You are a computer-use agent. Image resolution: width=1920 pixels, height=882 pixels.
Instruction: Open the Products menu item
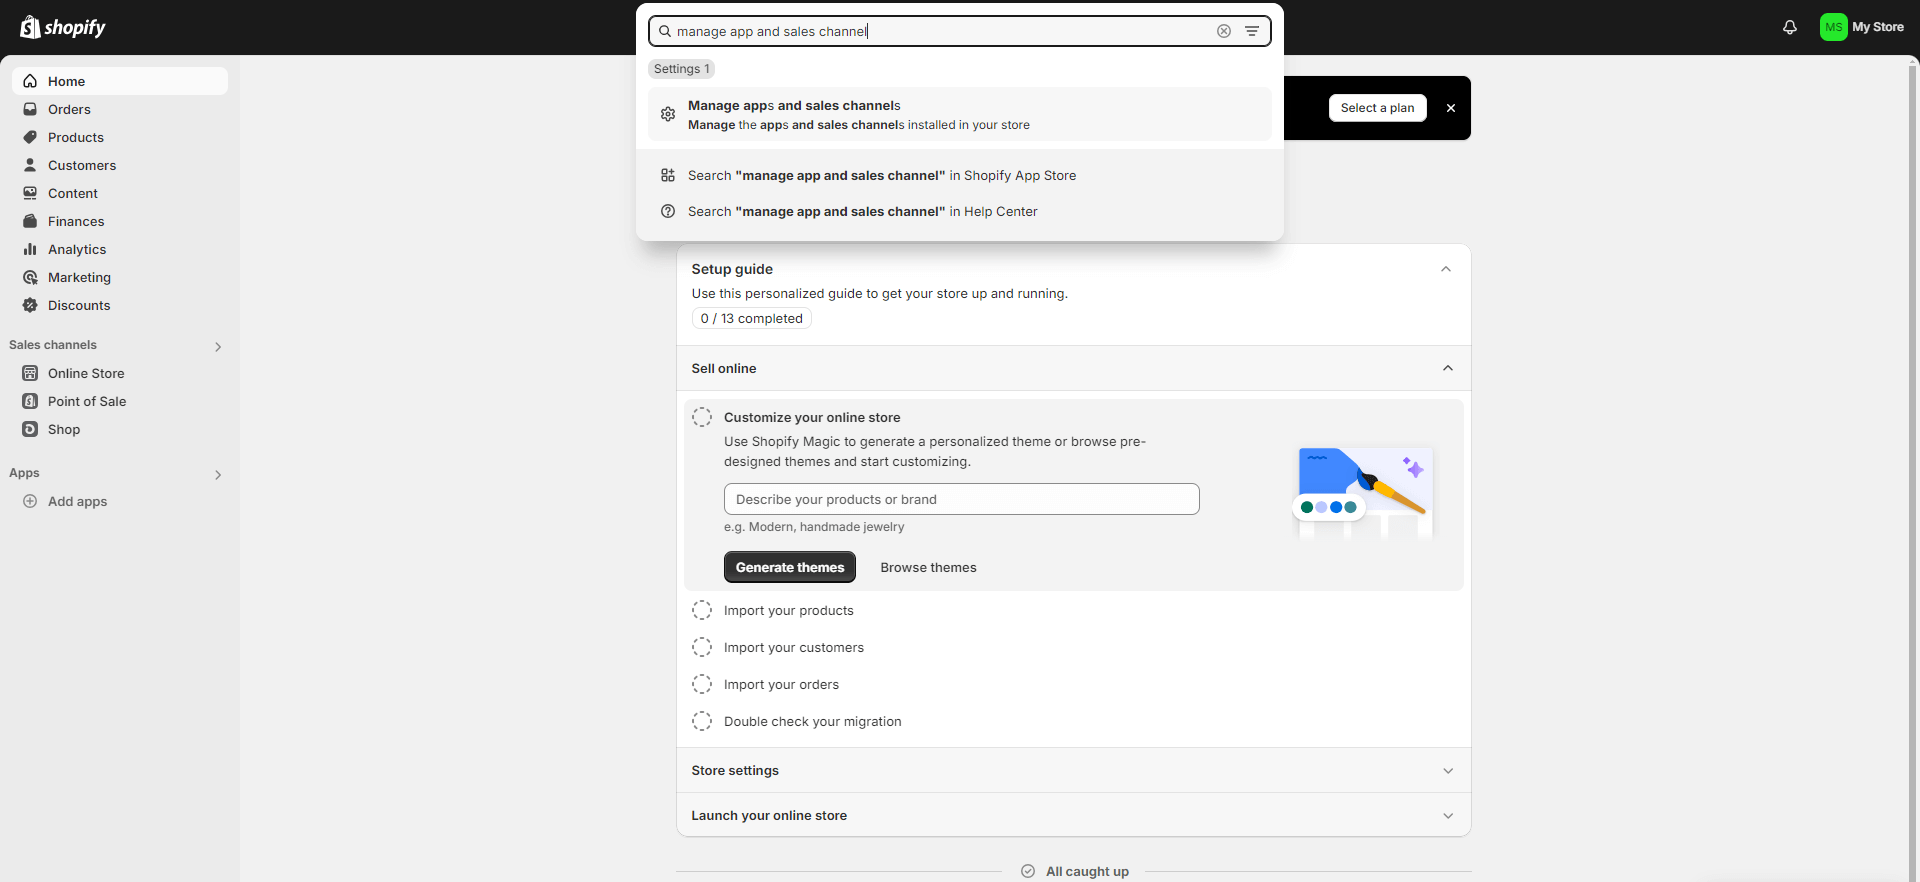[x=120, y=137]
